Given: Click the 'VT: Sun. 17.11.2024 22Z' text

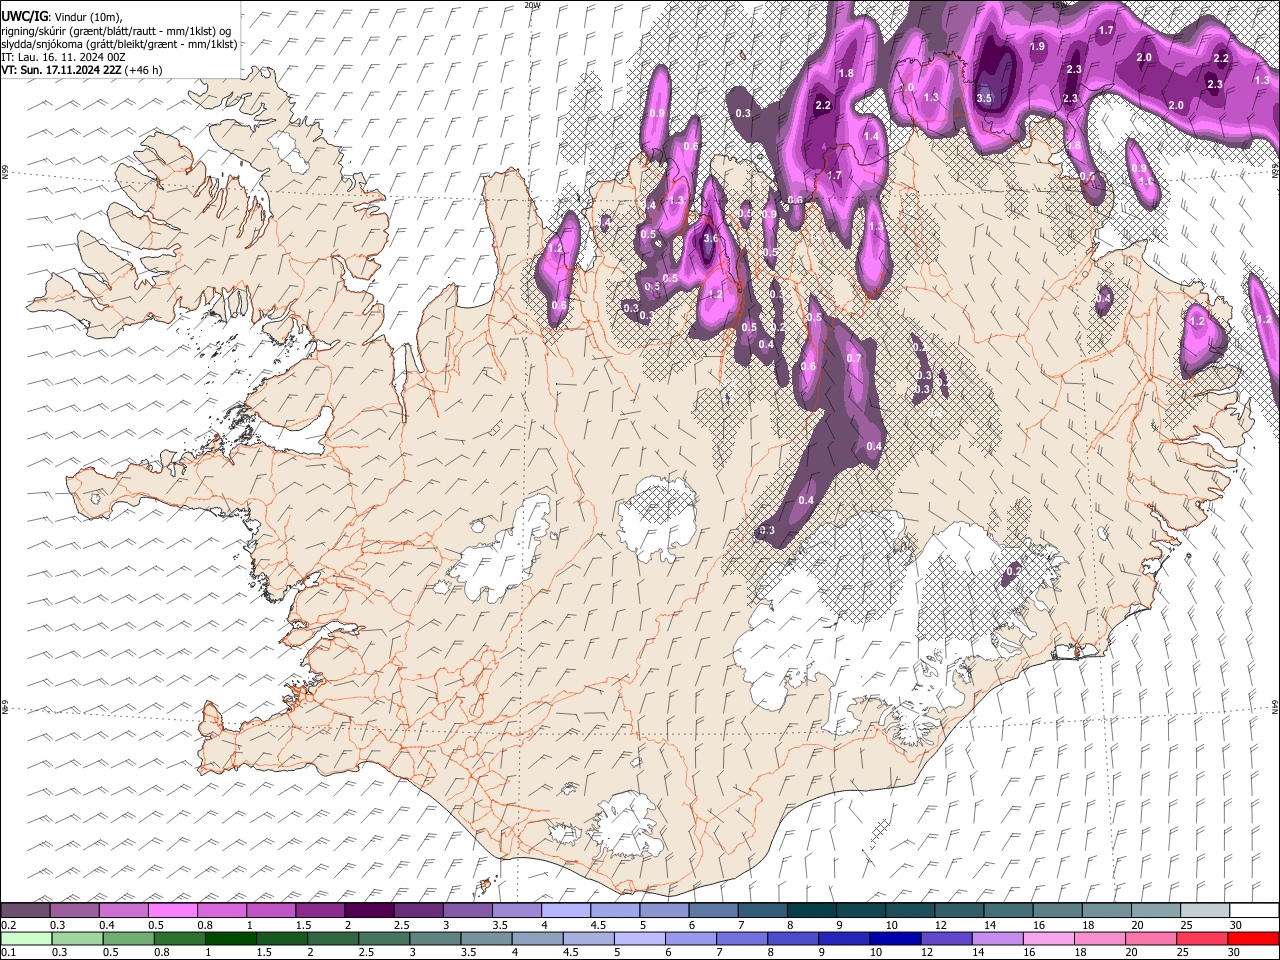Looking at the screenshot, I should [62, 70].
